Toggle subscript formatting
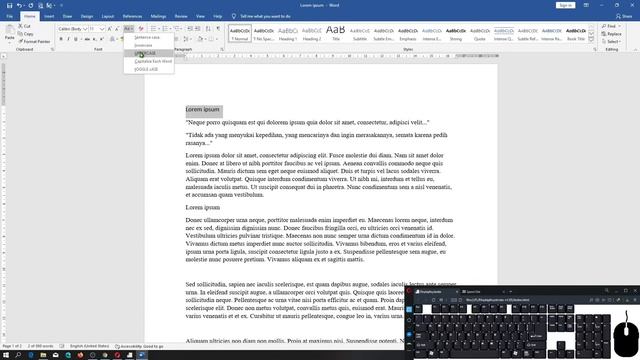This screenshot has height=360, width=640. click(94, 39)
